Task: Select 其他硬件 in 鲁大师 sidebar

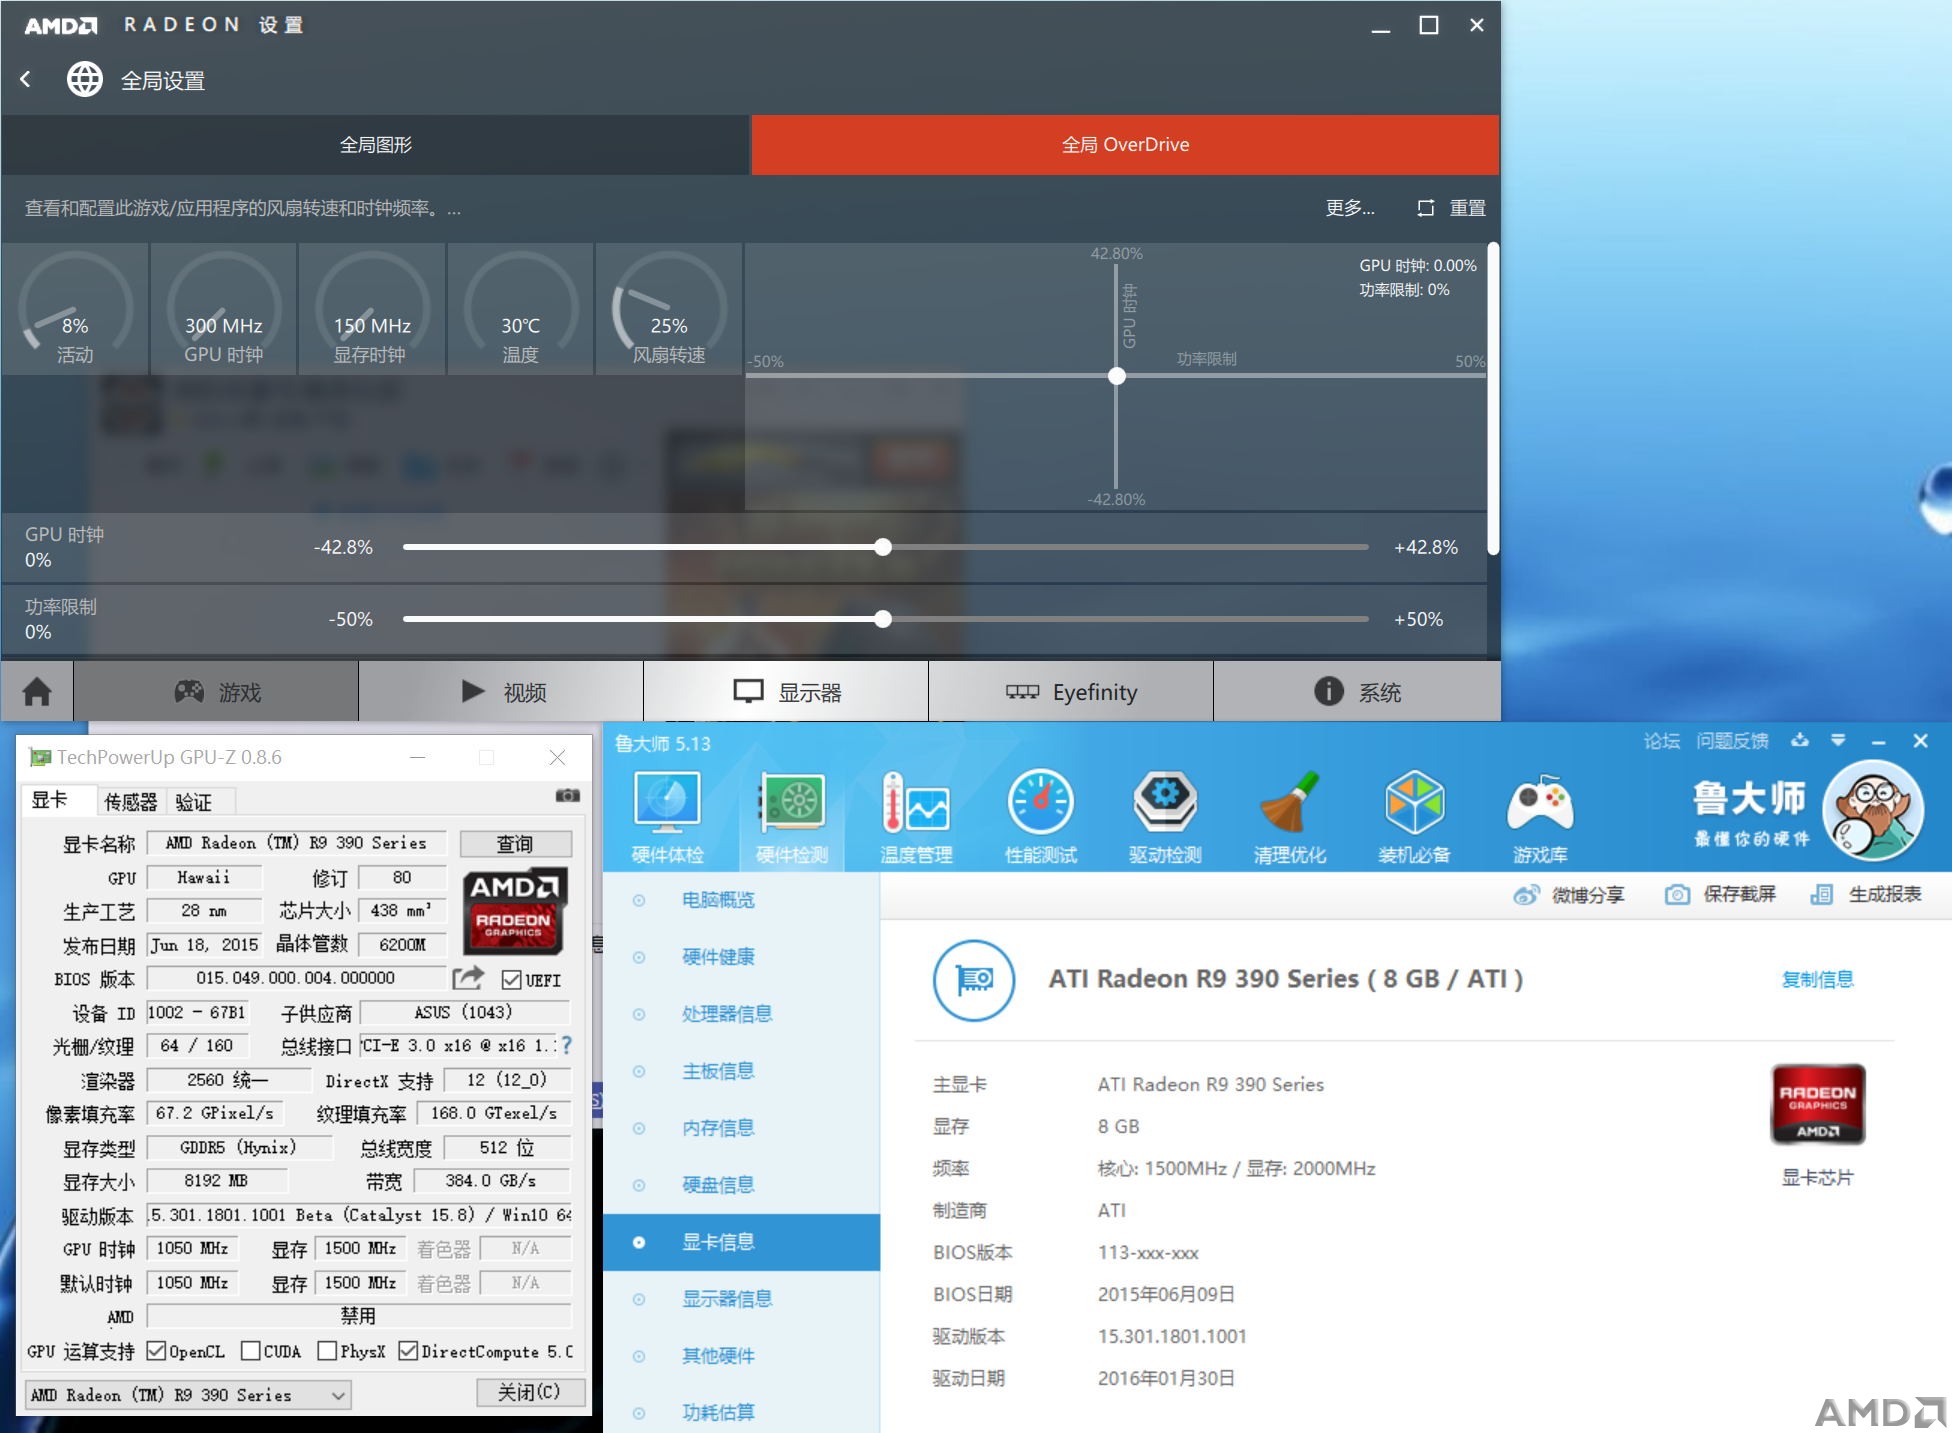Action: coord(741,1356)
